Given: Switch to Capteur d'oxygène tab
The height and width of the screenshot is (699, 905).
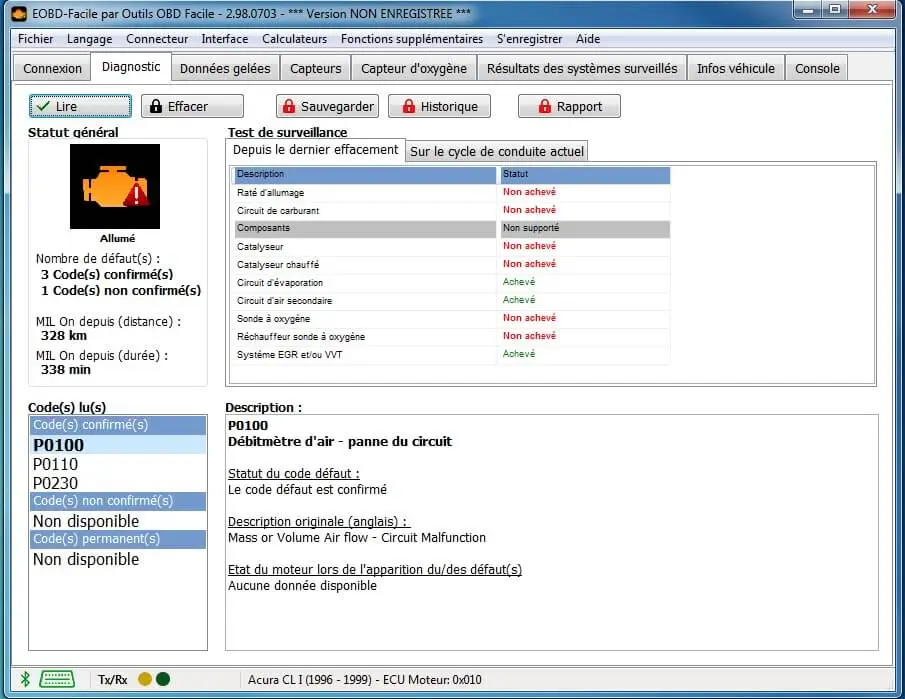Looking at the screenshot, I should pos(414,69).
